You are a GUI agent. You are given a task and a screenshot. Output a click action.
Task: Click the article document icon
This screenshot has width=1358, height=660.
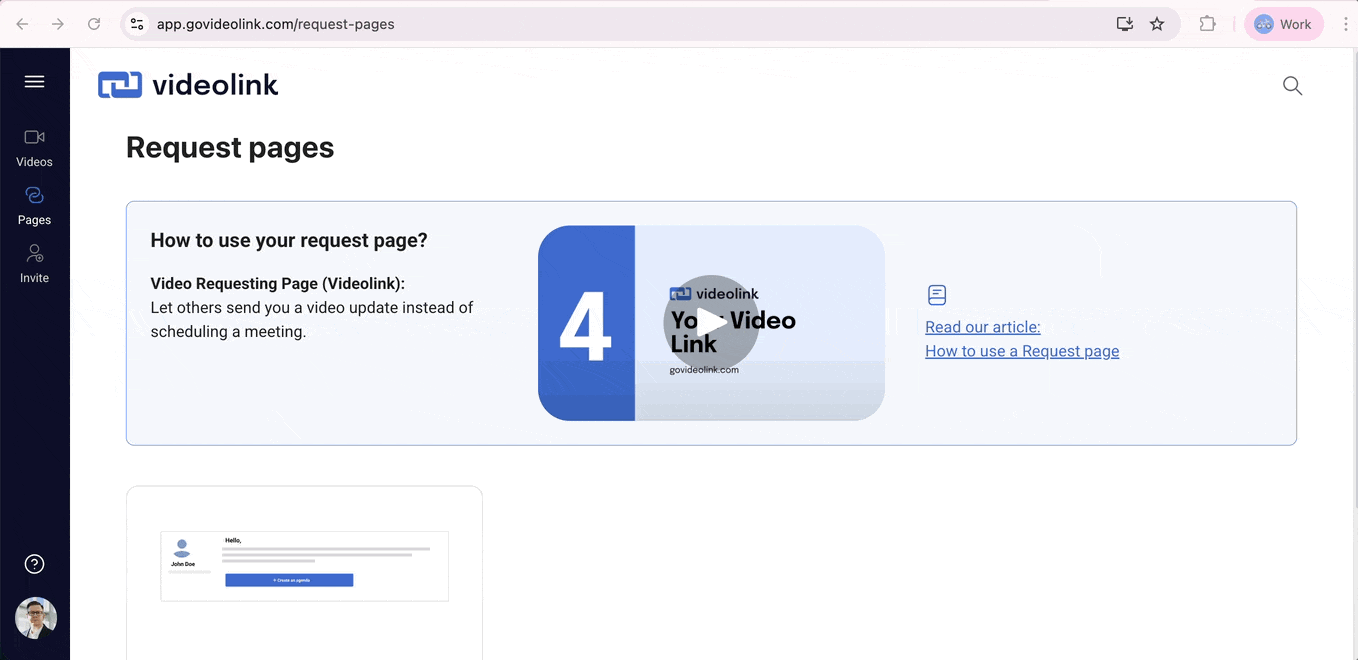tap(937, 295)
